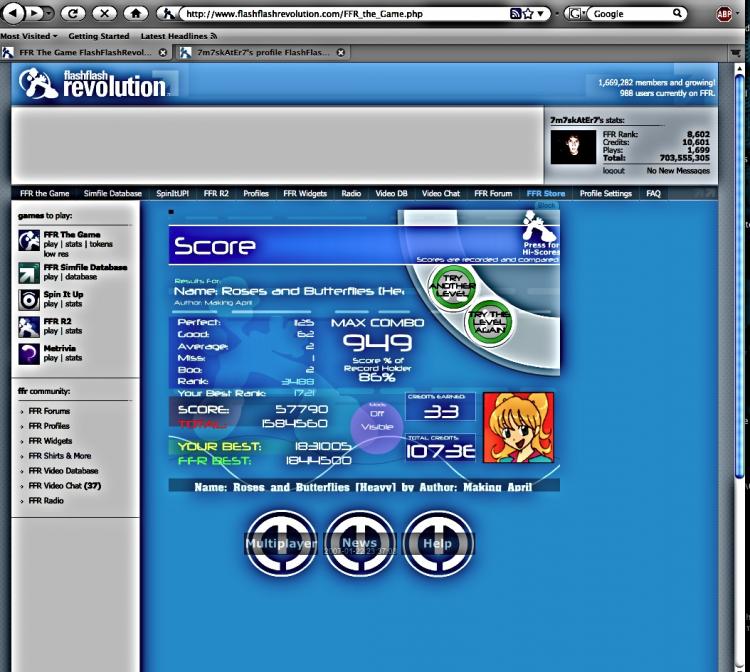Screen dimensions: 750x672
Task: Click the Metrivia game icon
Action: coord(29,353)
